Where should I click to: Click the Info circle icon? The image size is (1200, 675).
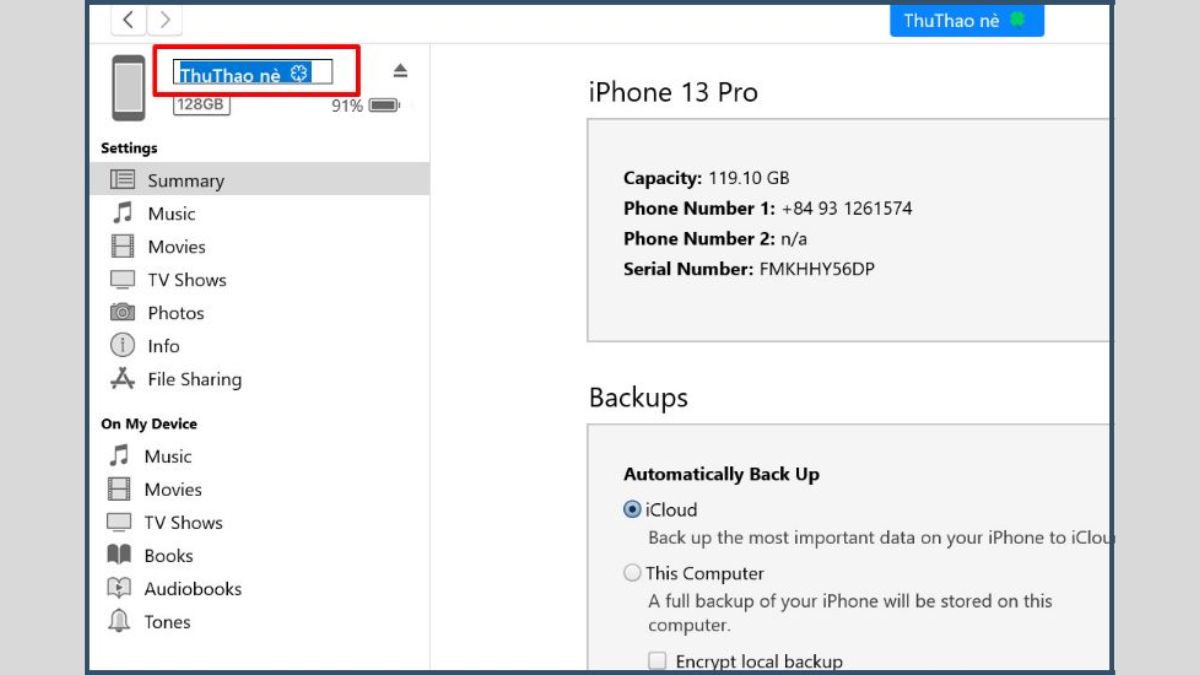click(122, 346)
